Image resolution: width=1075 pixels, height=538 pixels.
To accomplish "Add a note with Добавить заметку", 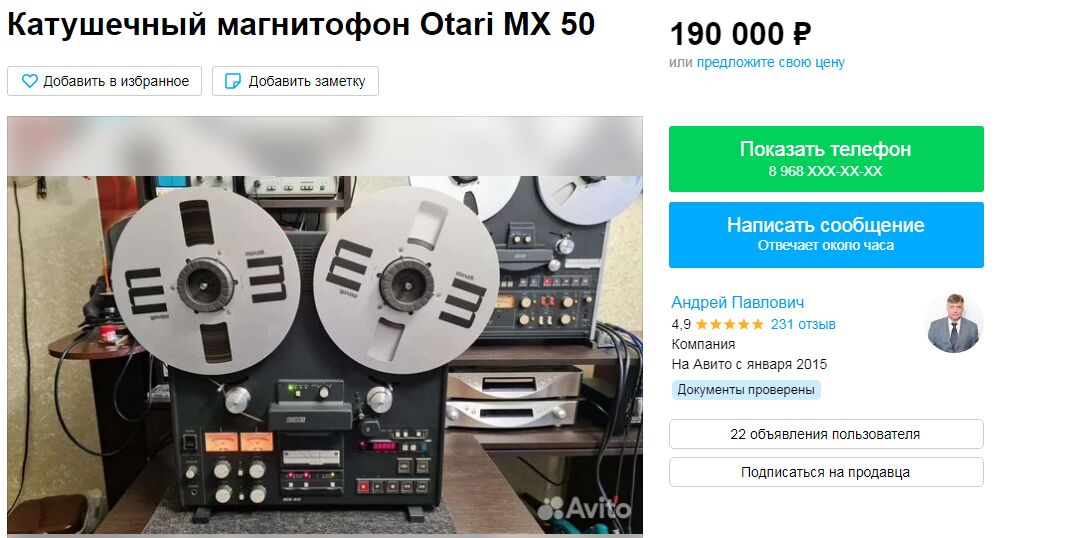I will pyautogui.click(x=295, y=81).
